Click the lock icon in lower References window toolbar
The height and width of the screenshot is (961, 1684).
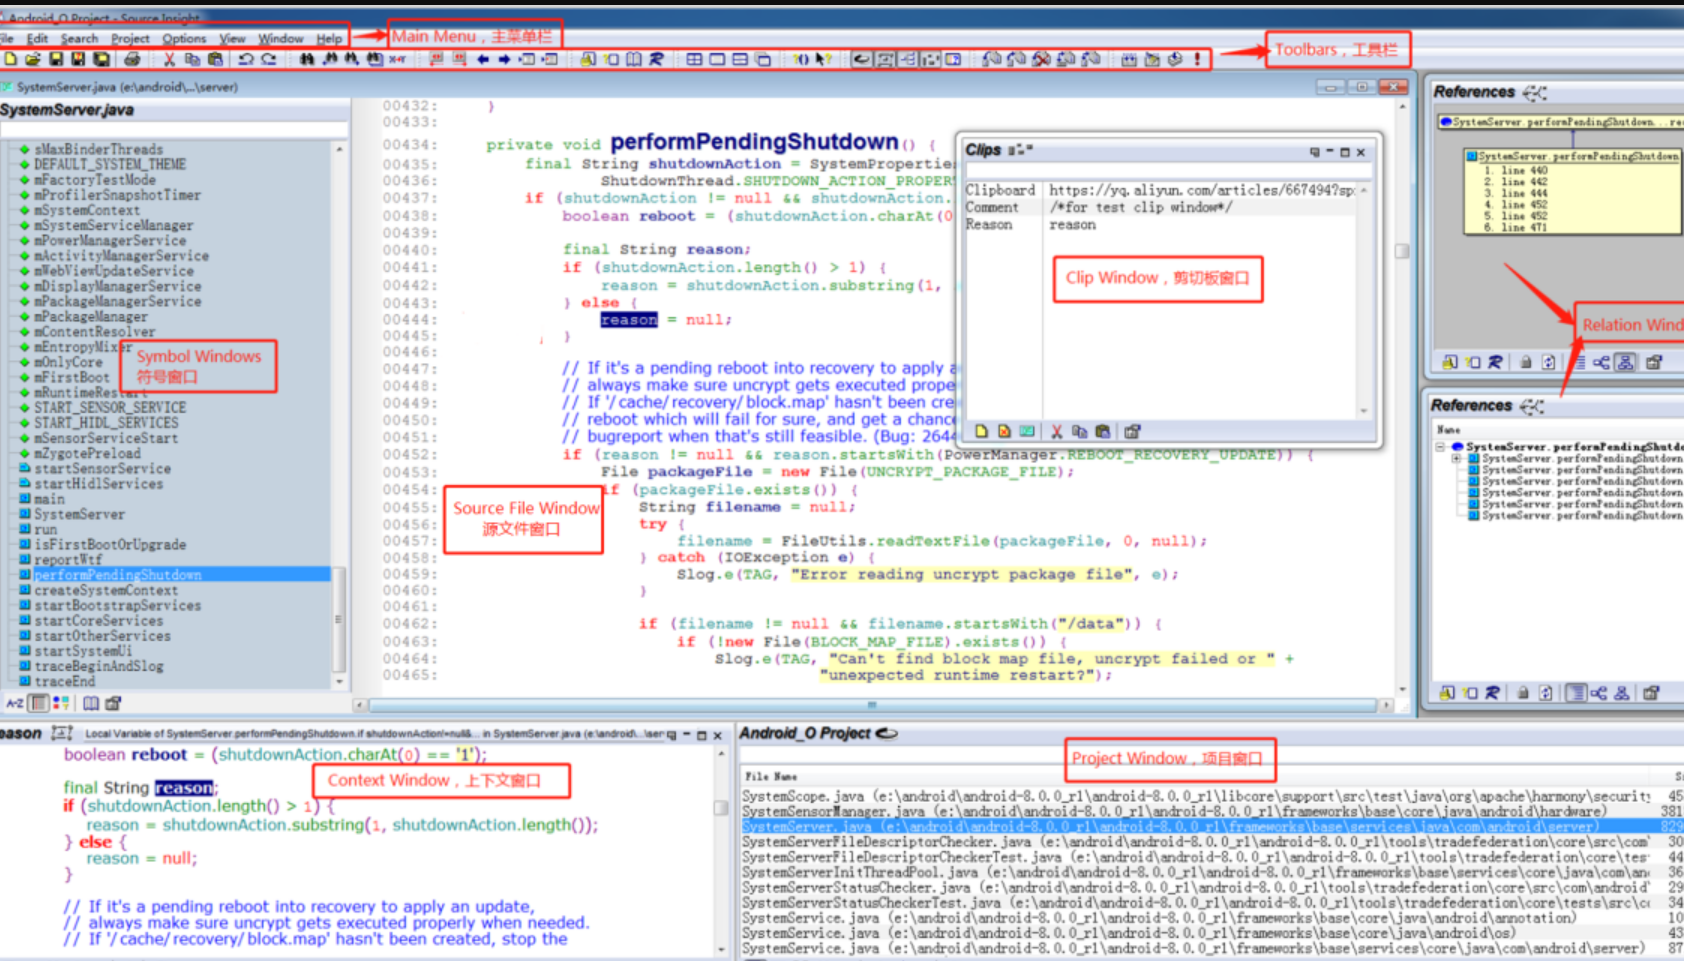1522,692
